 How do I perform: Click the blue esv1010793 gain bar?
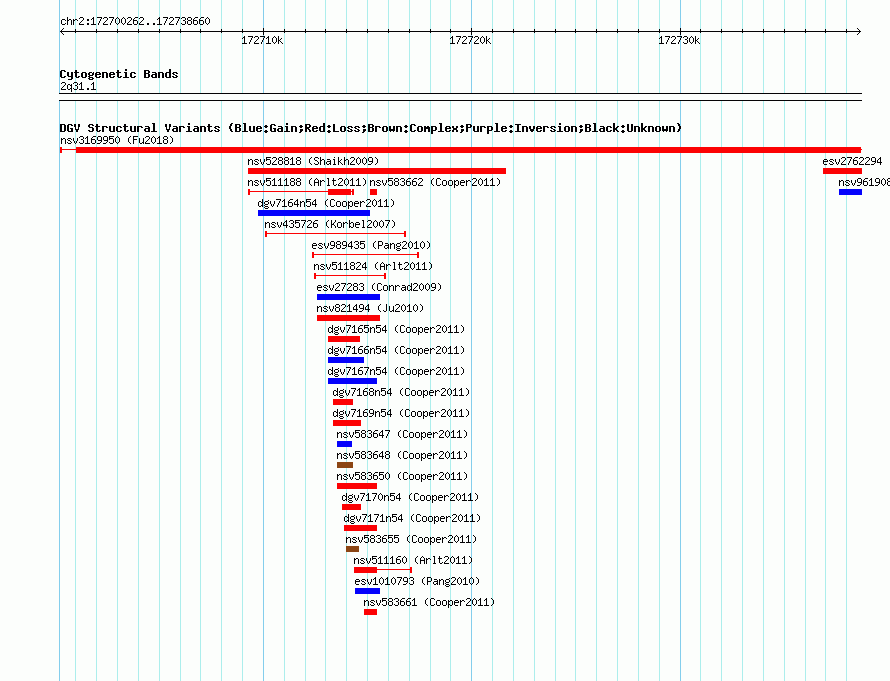tap(368, 591)
